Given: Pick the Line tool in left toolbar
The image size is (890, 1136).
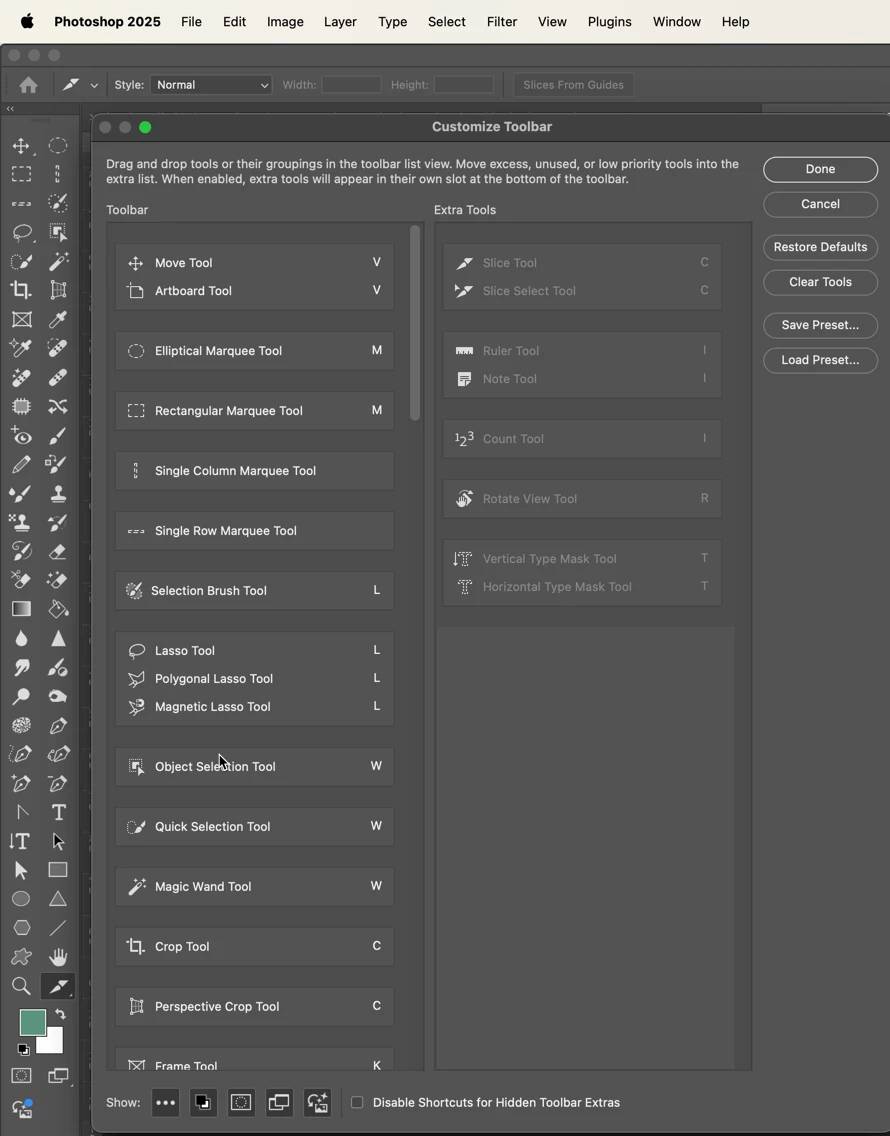Looking at the screenshot, I should pyautogui.click(x=58, y=928).
